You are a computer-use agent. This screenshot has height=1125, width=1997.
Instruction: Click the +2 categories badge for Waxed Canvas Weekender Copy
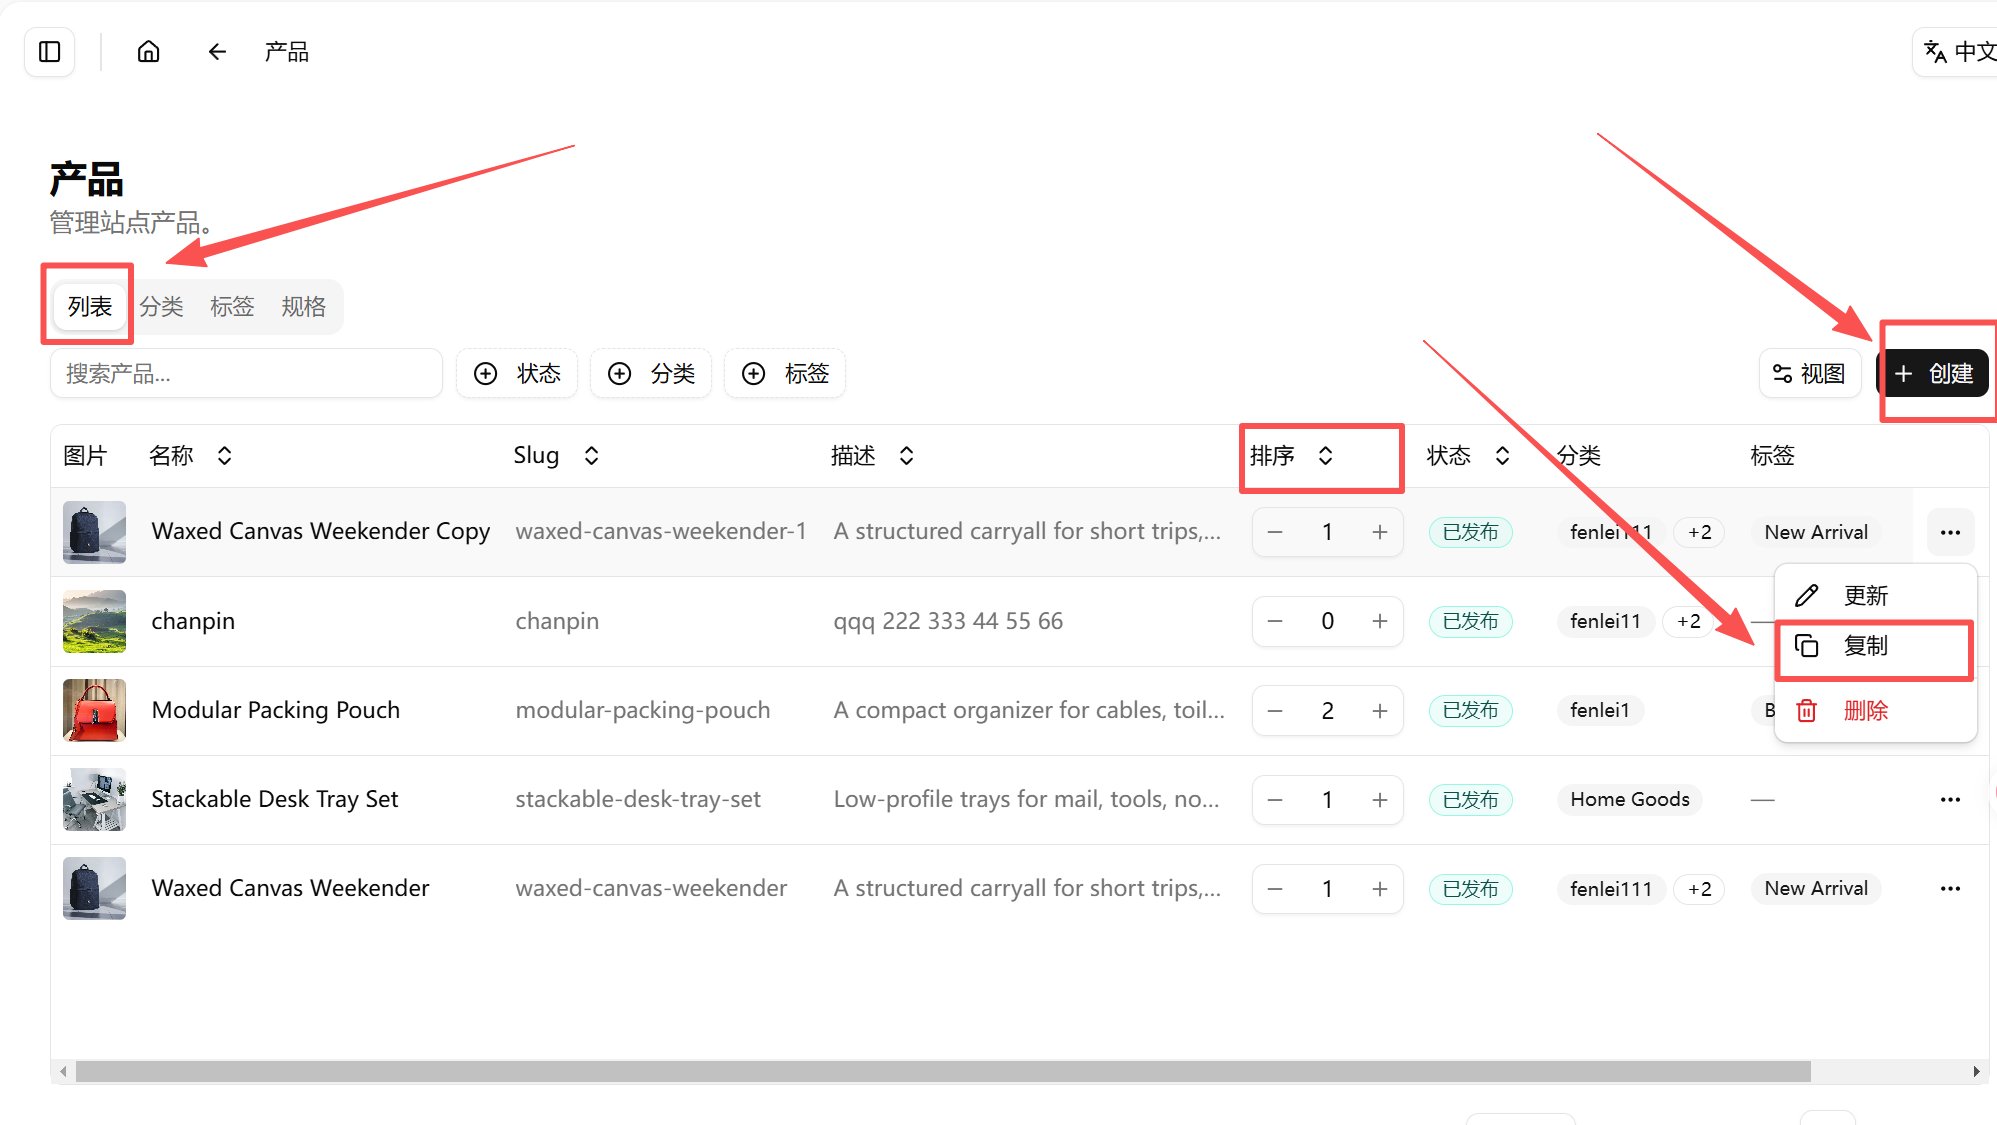[x=1699, y=532]
